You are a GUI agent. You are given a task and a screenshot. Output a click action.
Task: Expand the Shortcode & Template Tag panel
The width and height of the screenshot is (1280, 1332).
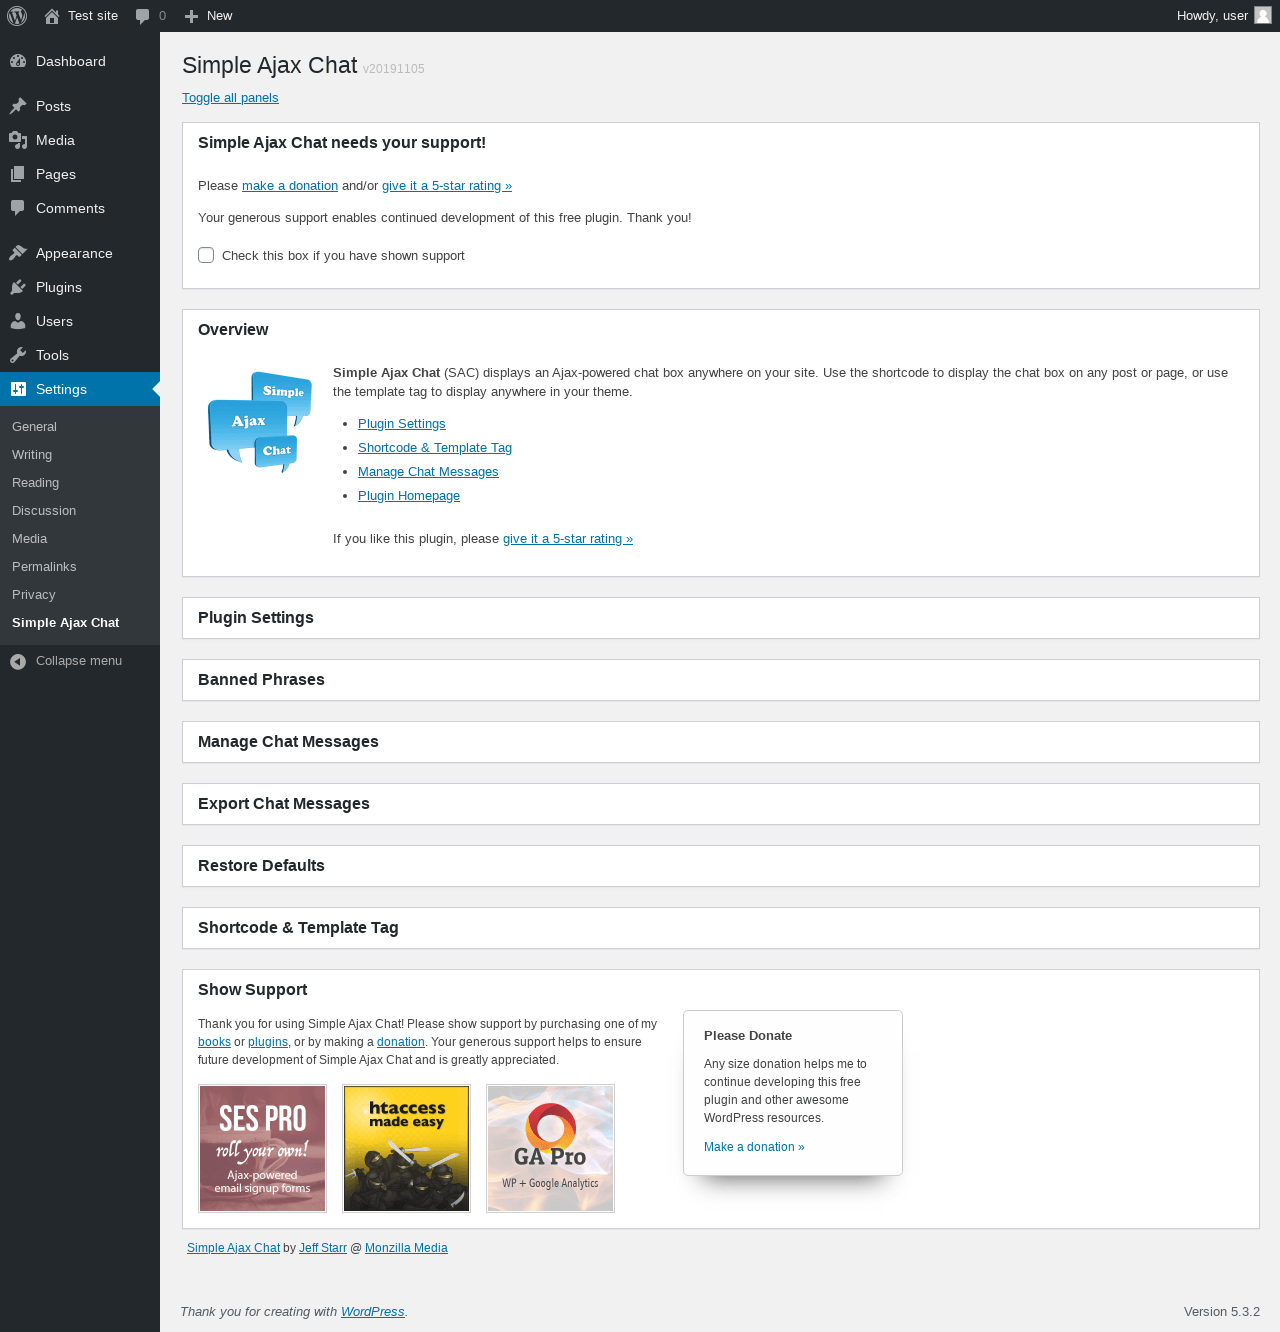721,928
